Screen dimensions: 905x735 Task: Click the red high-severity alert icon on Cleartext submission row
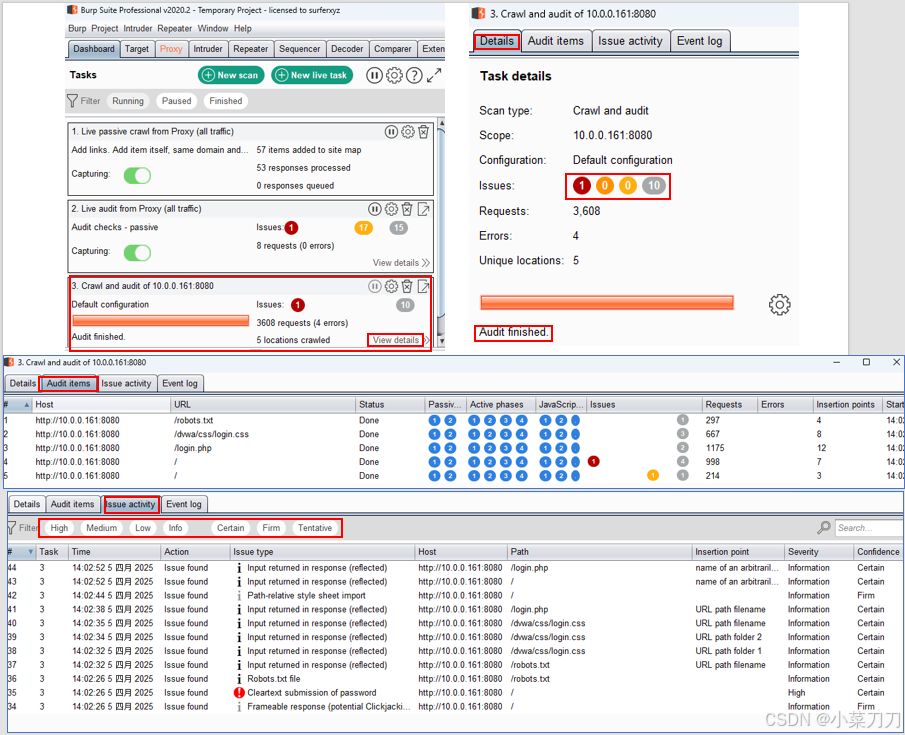[239, 692]
